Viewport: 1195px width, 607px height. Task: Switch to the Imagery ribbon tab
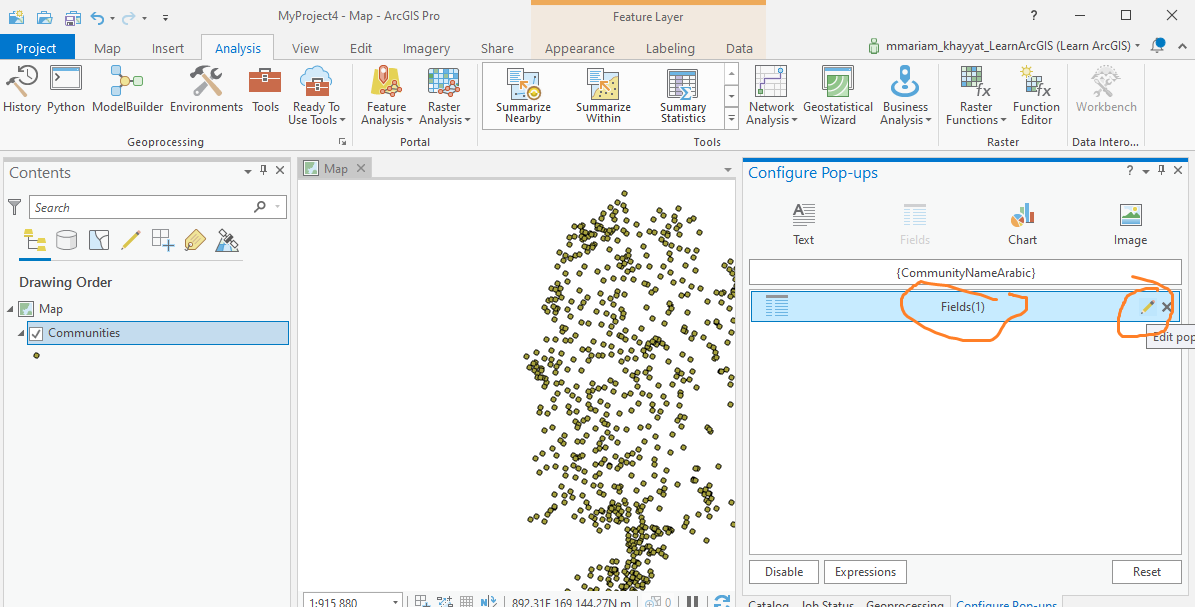[x=426, y=48]
